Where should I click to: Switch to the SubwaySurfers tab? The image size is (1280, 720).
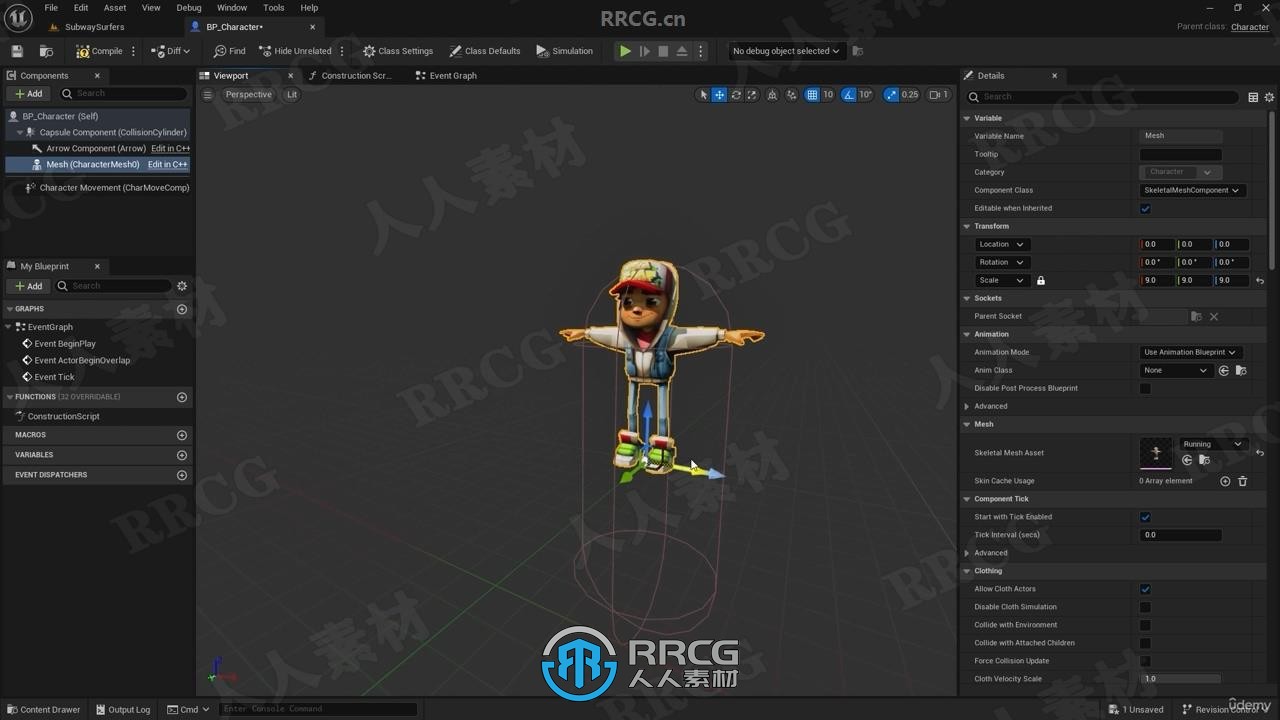tap(95, 27)
